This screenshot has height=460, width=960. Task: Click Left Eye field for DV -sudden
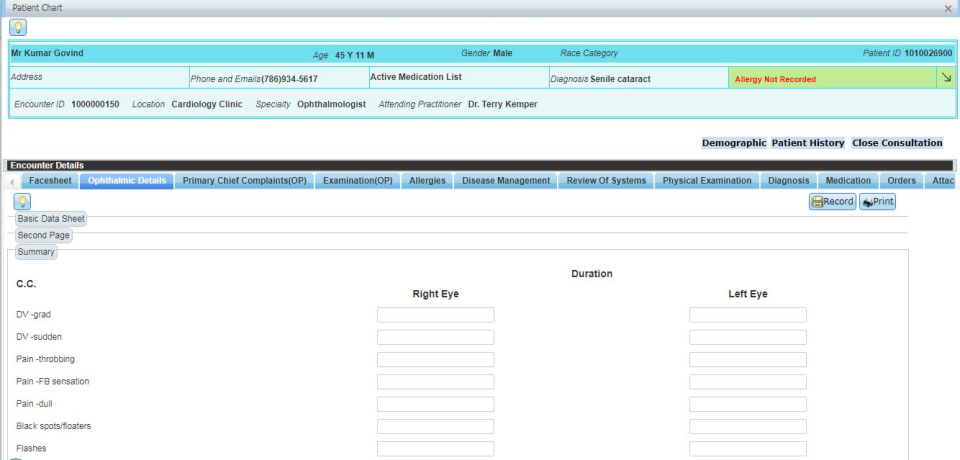coord(748,337)
